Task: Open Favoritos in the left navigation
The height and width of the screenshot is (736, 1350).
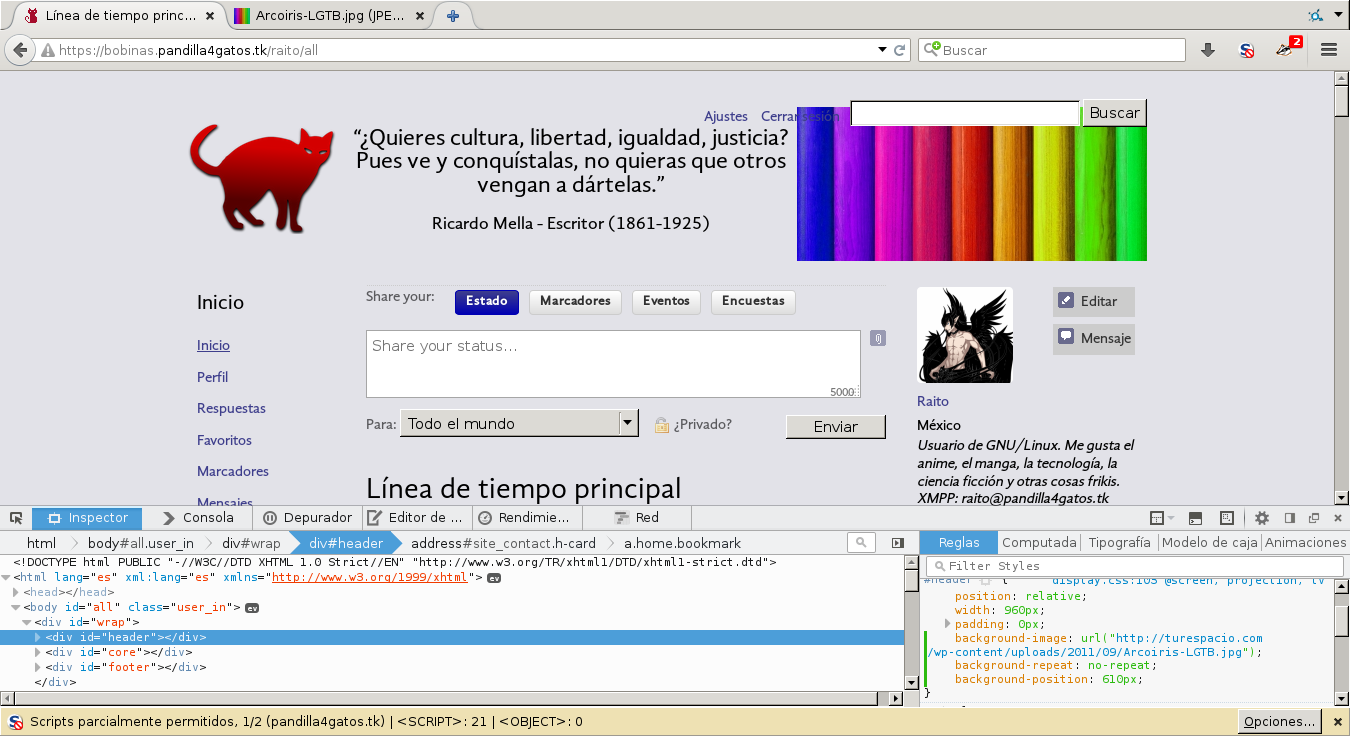Action: tap(224, 440)
